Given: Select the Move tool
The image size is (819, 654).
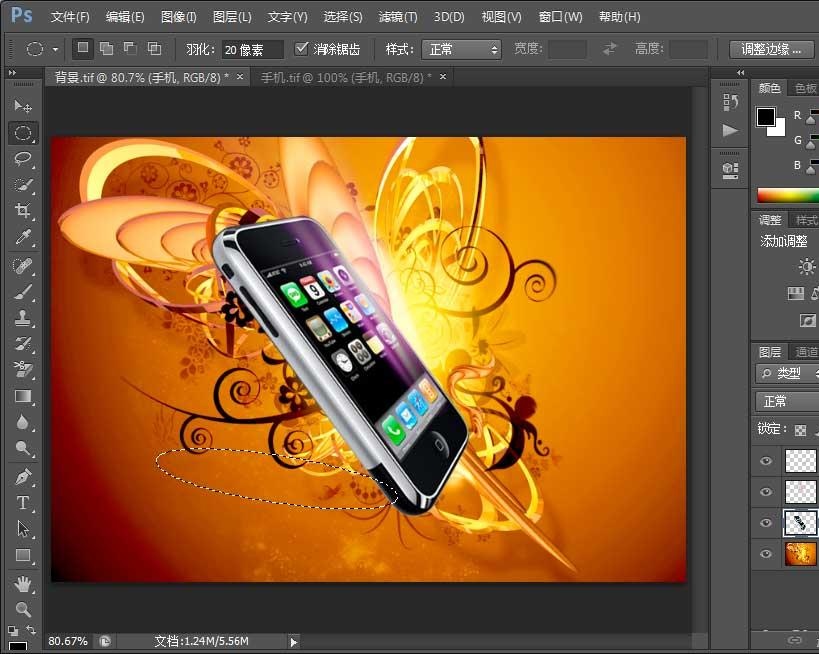Looking at the screenshot, I should (23, 106).
